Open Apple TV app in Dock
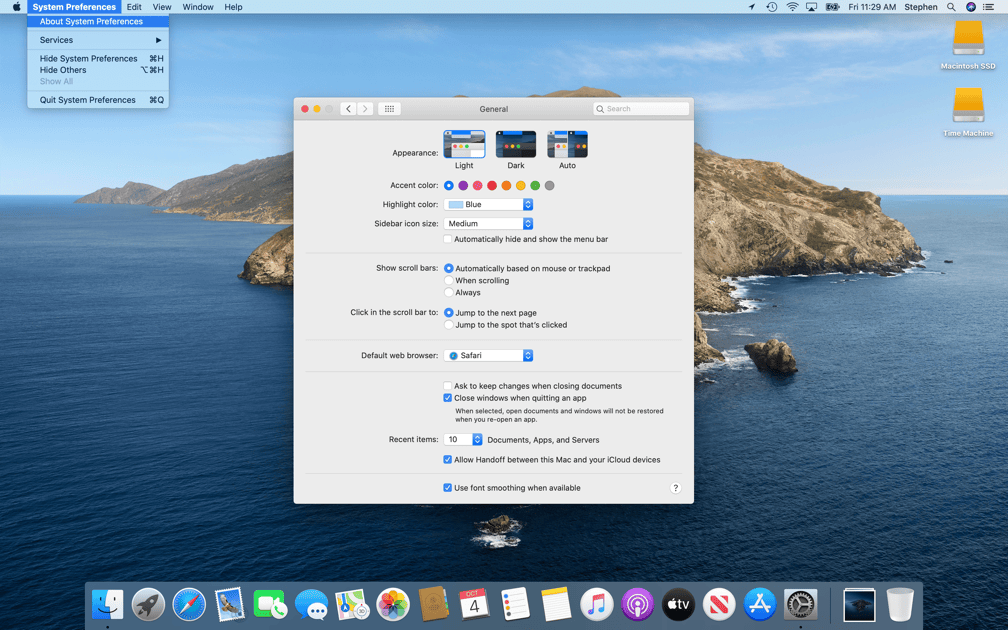 [678, 605]
